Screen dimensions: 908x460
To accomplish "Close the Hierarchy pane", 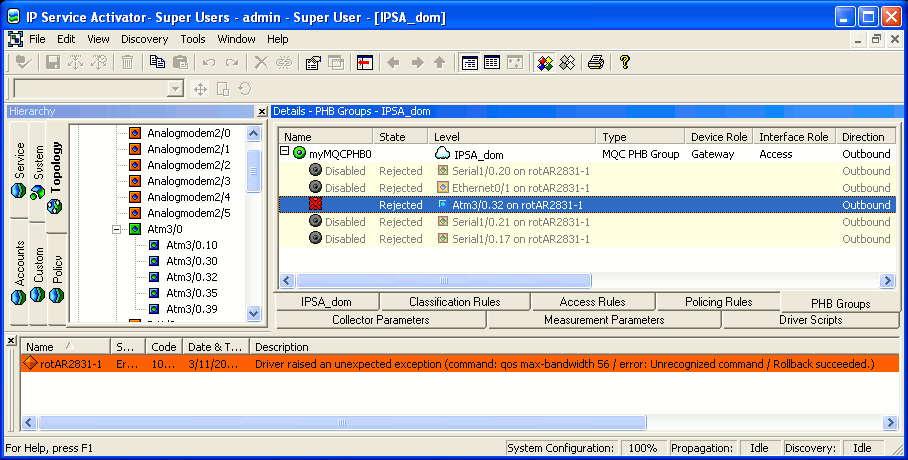I will 262,111.
